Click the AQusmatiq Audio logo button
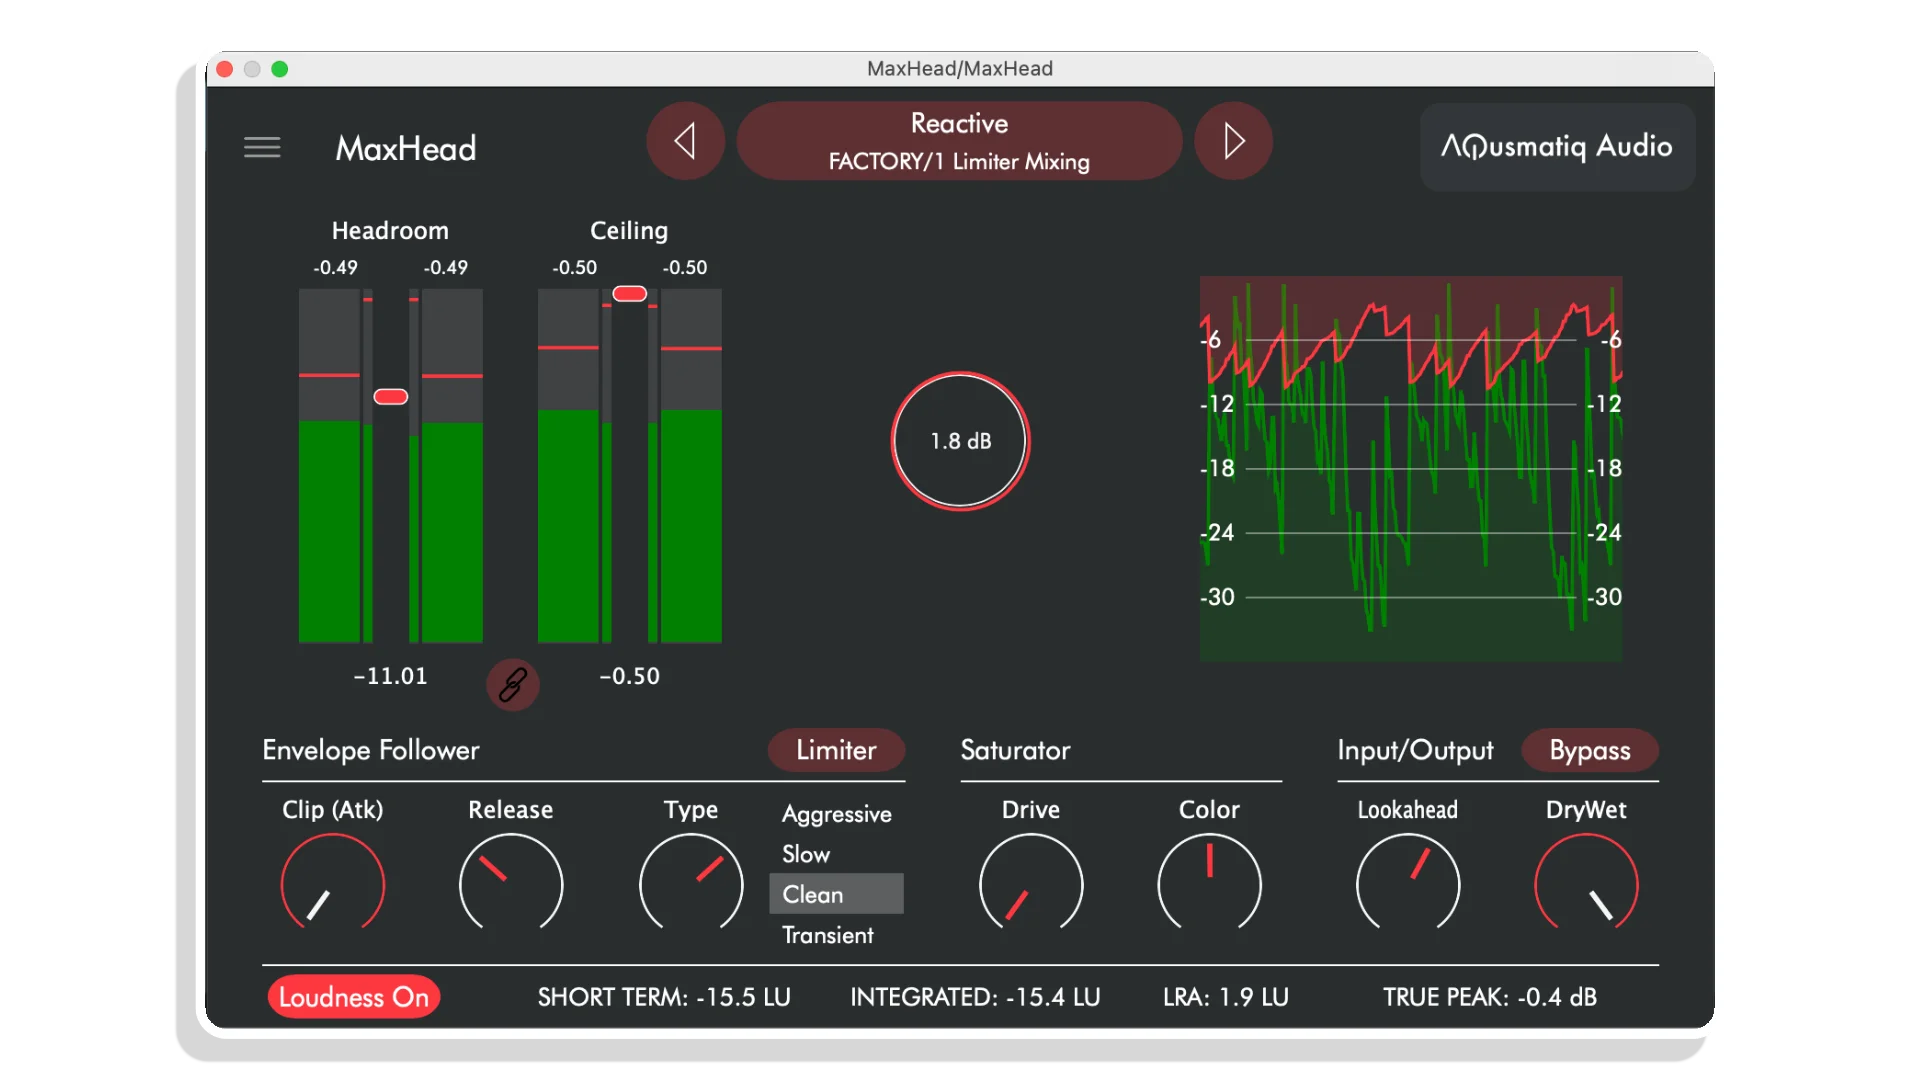Viewport: 1920px width, 1080px height. (x=1557, y=147)
